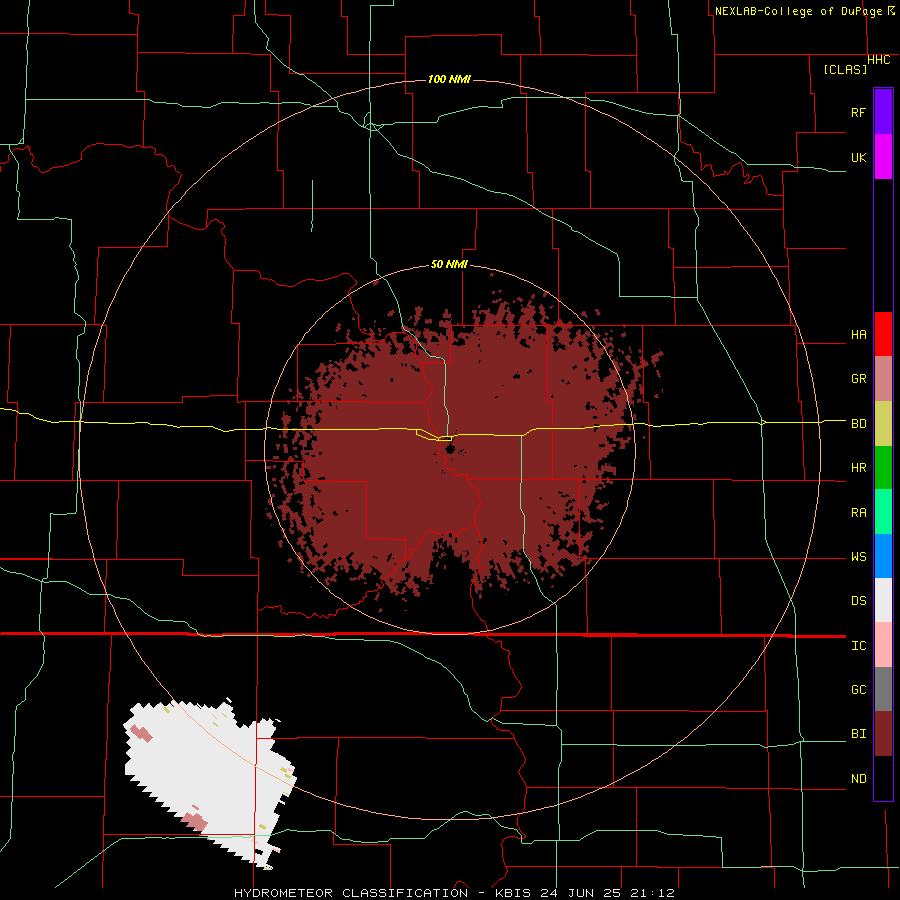Click the HR green legend swatch
This screenshot has height=900, width=900.
click(x=883, y=468)
